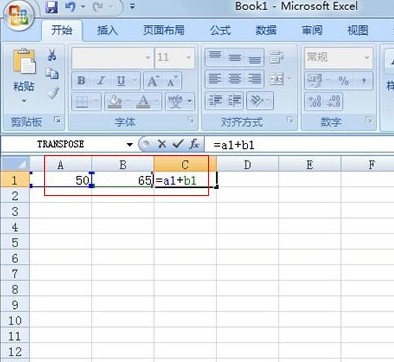Select column D header

coord(247,164)
